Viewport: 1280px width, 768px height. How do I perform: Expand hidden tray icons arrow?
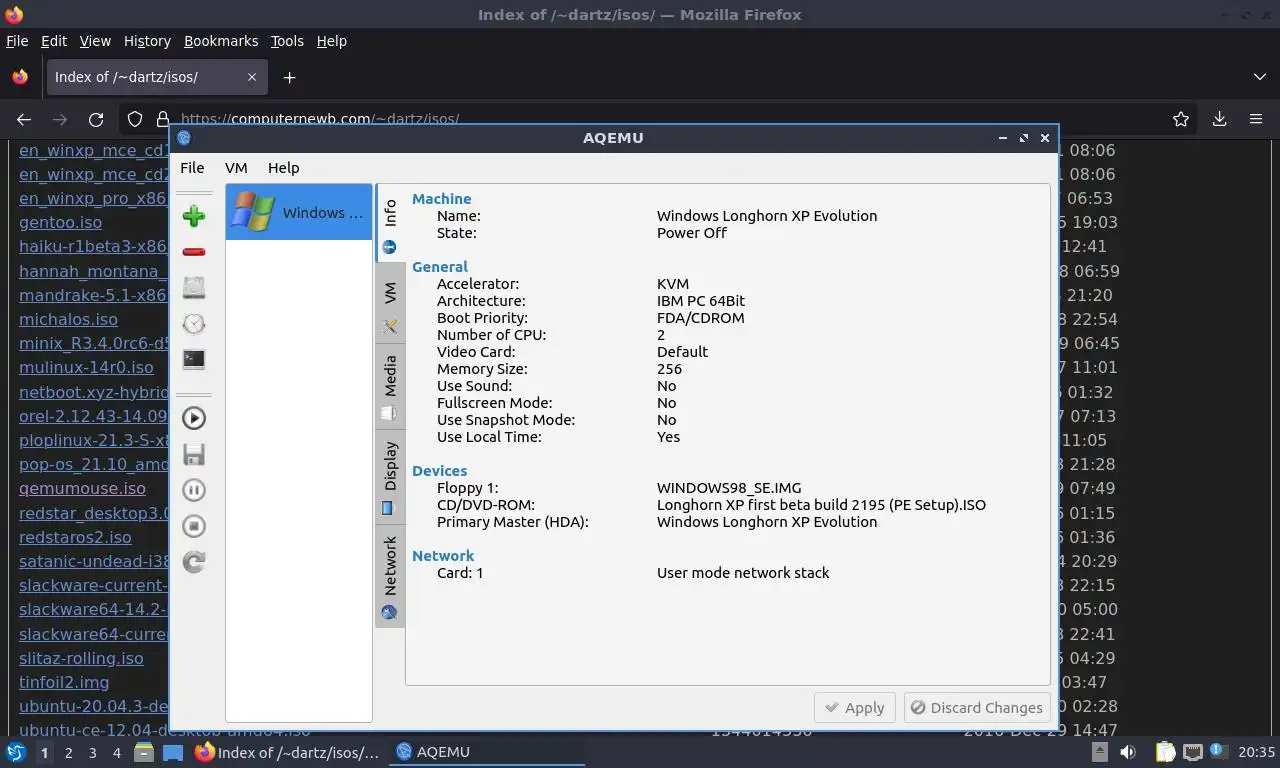tap(1099, 752)
